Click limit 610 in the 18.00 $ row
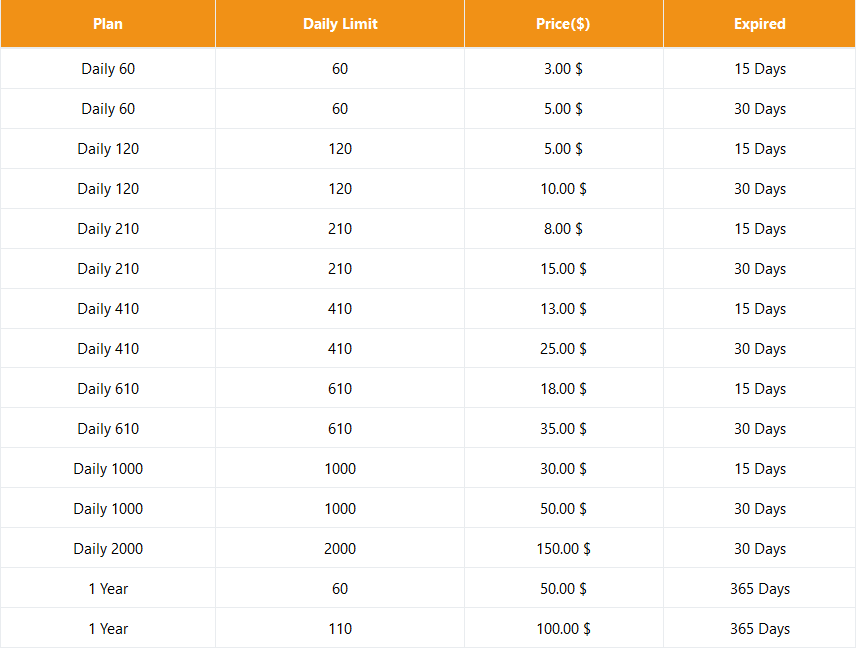This screenshot has height=650, width=856. click(340, 389)
